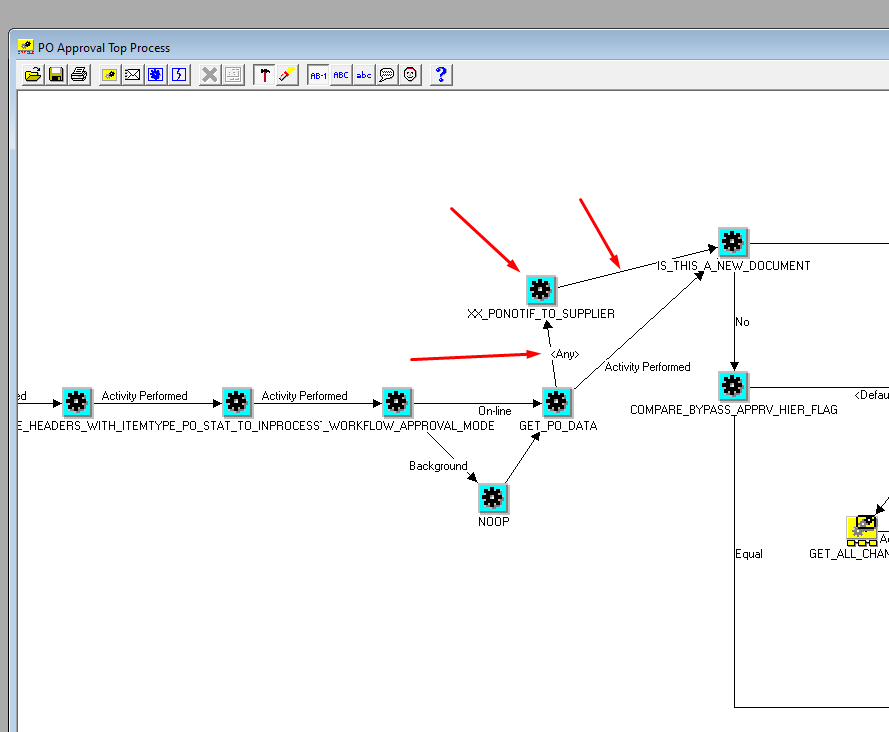Click the Background transition label
The height and width of the screenshot is (732, 889).
[x=438, y=466]
